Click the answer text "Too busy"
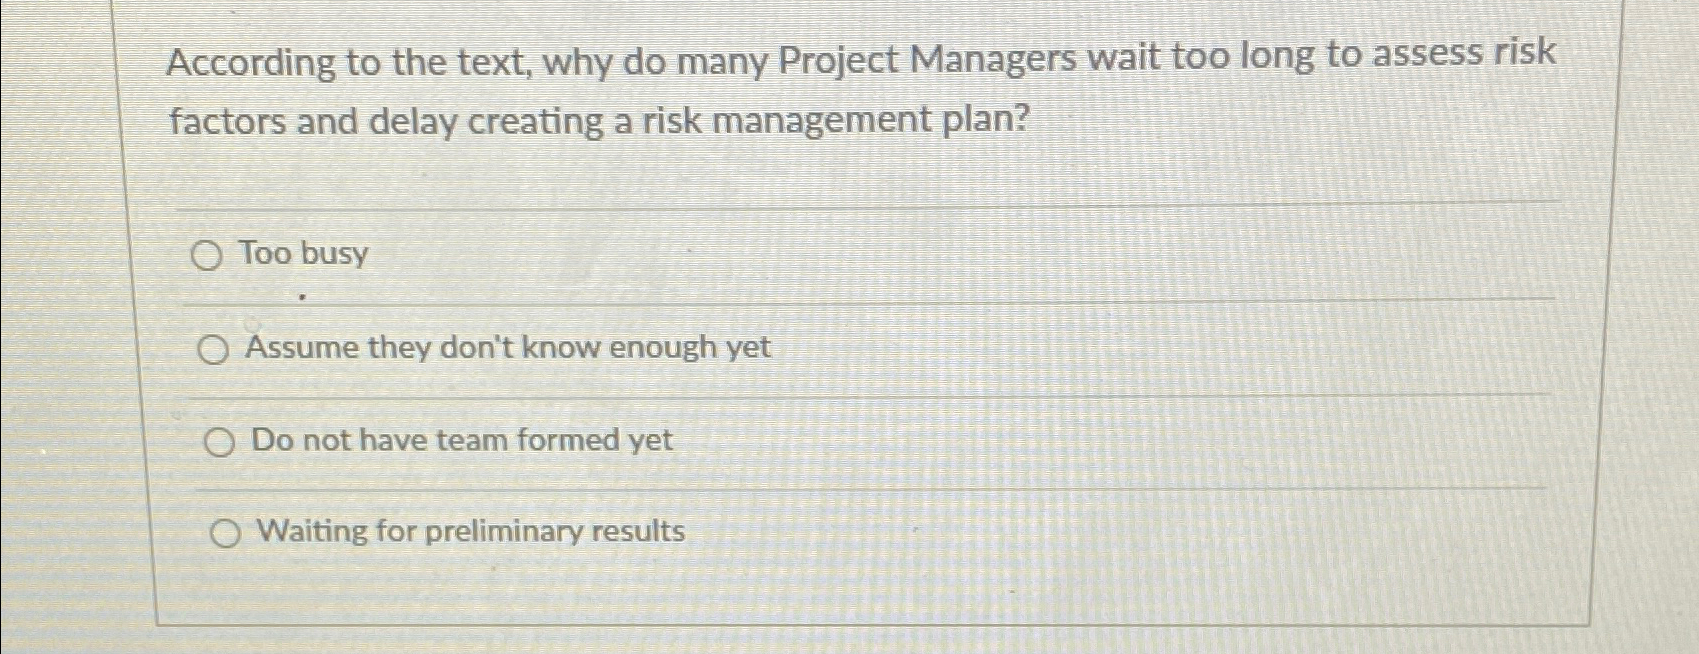Viewport: 1699px width, 654px height. [301, 255]
